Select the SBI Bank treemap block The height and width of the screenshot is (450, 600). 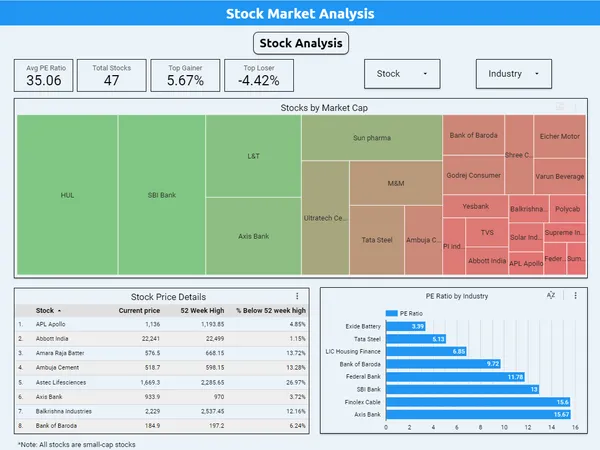[x=162, y=195]
